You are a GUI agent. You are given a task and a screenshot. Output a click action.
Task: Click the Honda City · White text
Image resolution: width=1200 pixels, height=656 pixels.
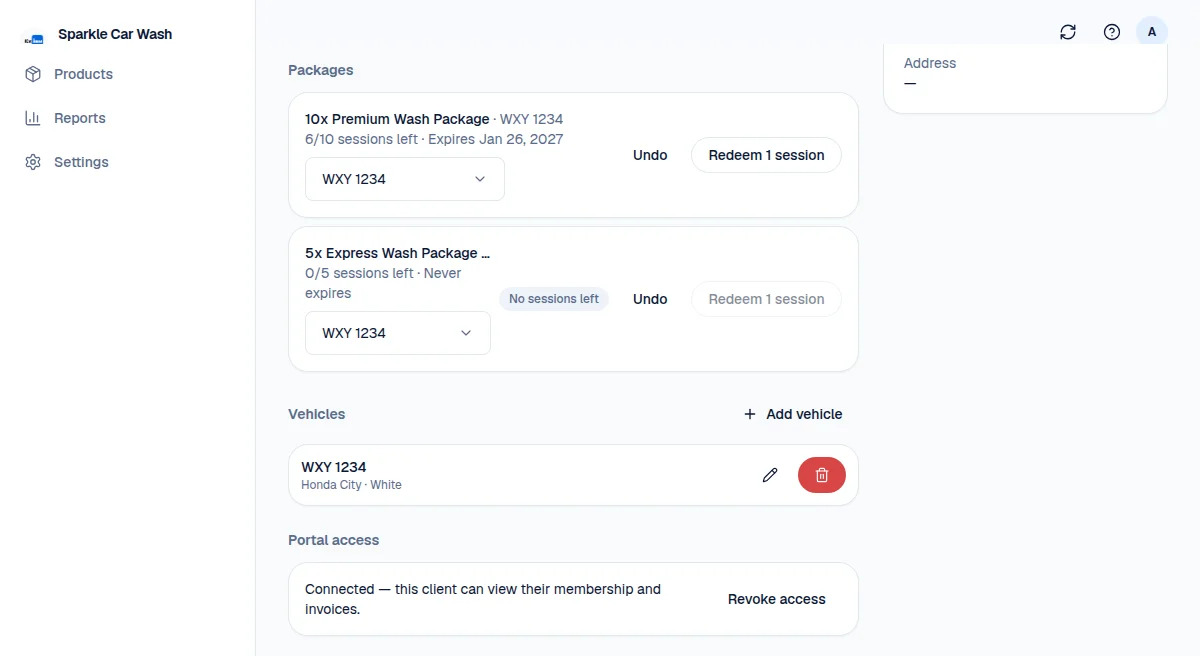[x=351, y=485]
